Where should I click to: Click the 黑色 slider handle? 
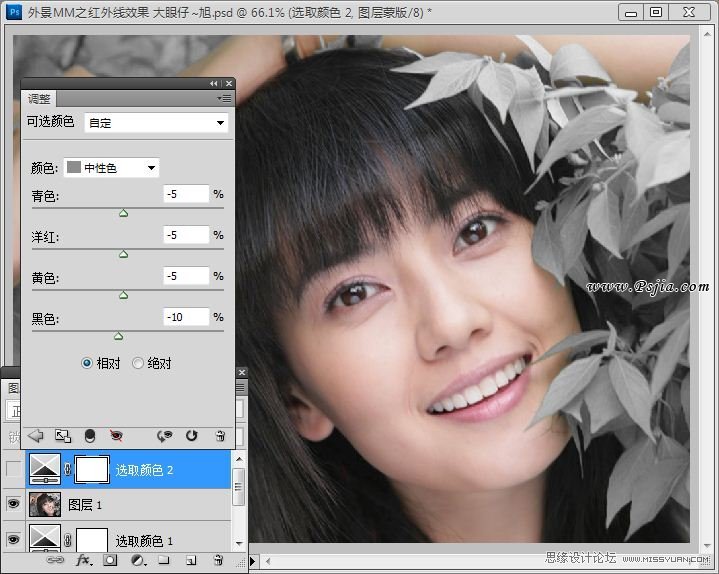pos(118,337)
